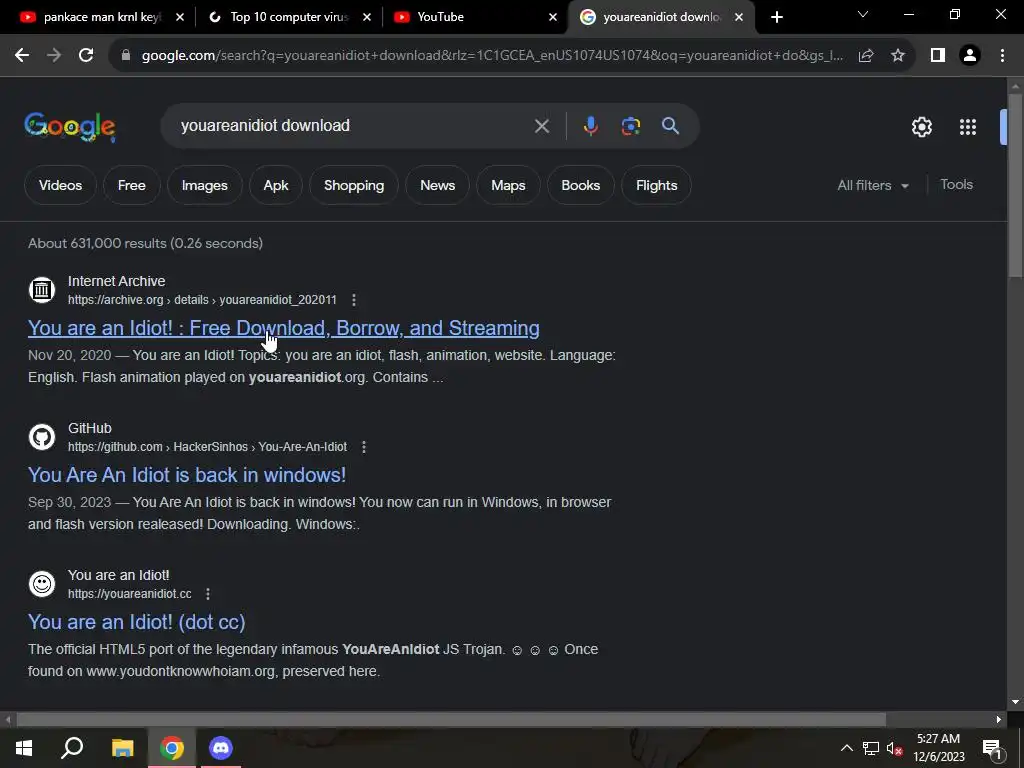Open the Windows Start menu
Viewport: 1024px width, 768px height.
pos(24,748)
